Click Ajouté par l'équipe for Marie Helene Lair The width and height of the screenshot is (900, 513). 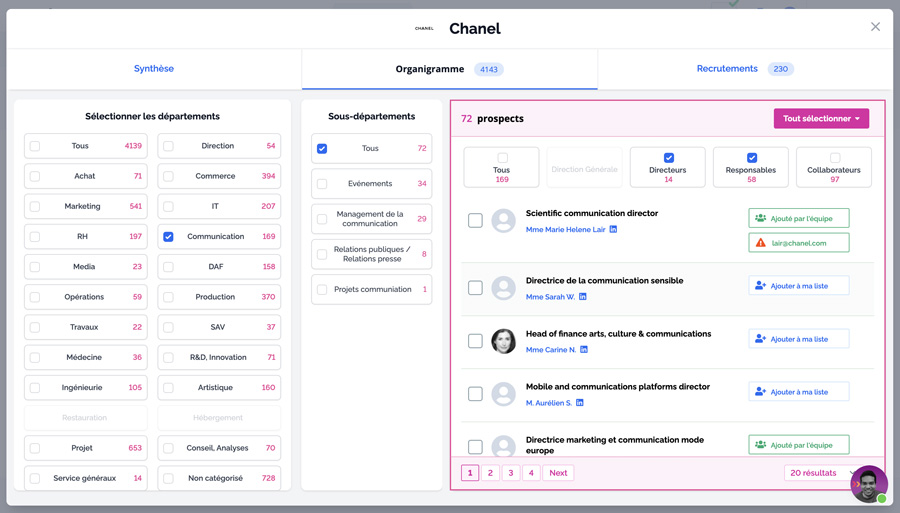[799, 219]
